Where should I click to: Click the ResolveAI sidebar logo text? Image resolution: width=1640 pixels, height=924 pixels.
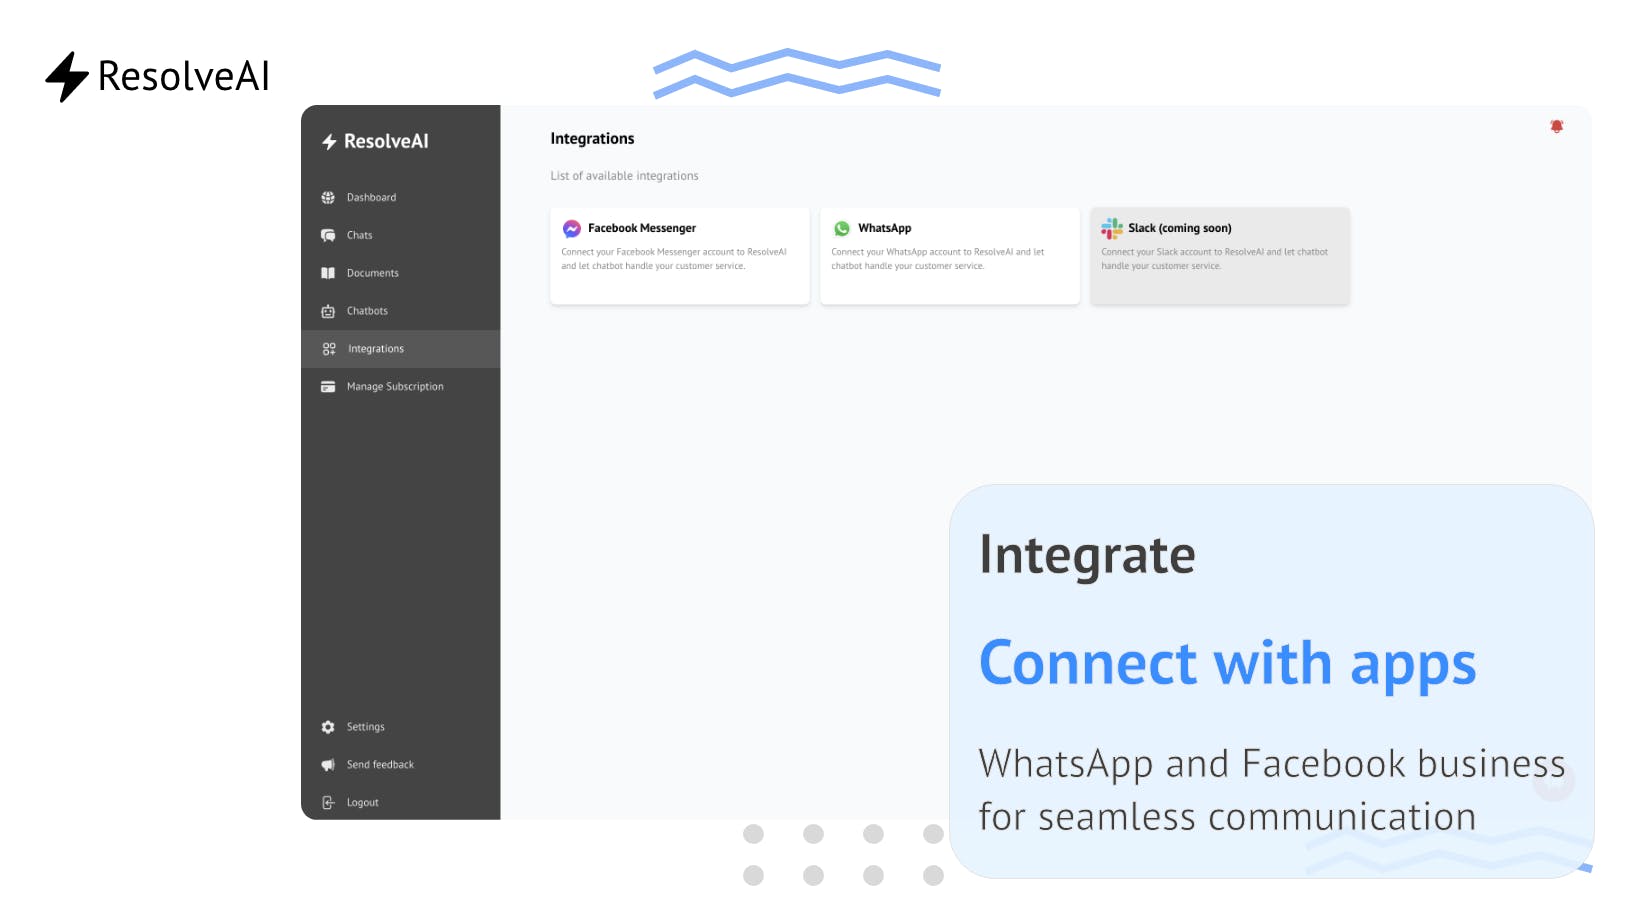[386, 142]
